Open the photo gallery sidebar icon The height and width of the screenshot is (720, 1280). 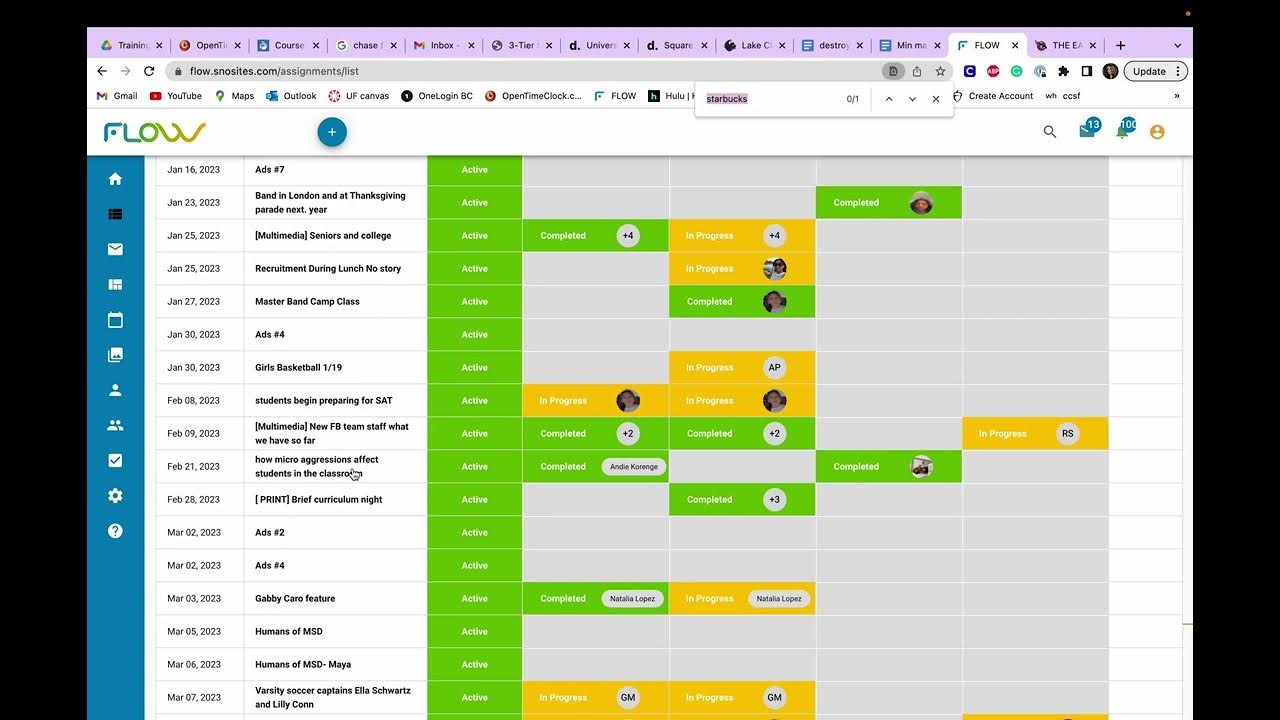pyautogui.click(x=115, y=355)
